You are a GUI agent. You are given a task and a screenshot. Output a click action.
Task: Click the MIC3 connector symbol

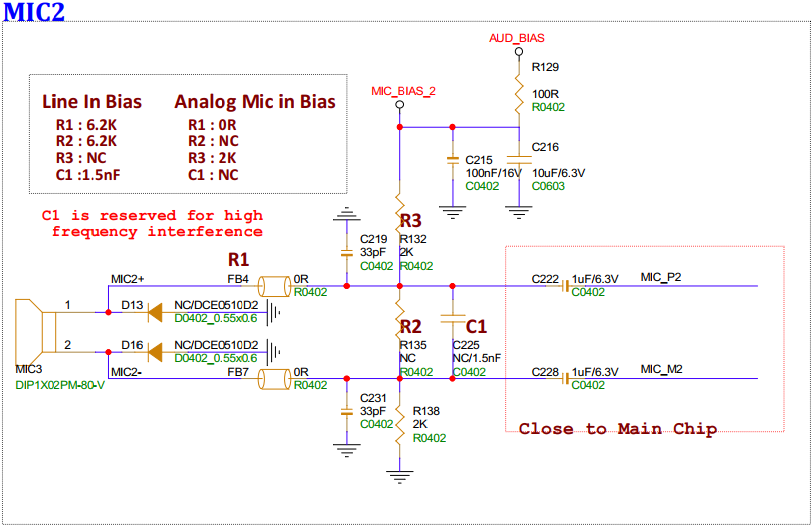tap(32, 331)
